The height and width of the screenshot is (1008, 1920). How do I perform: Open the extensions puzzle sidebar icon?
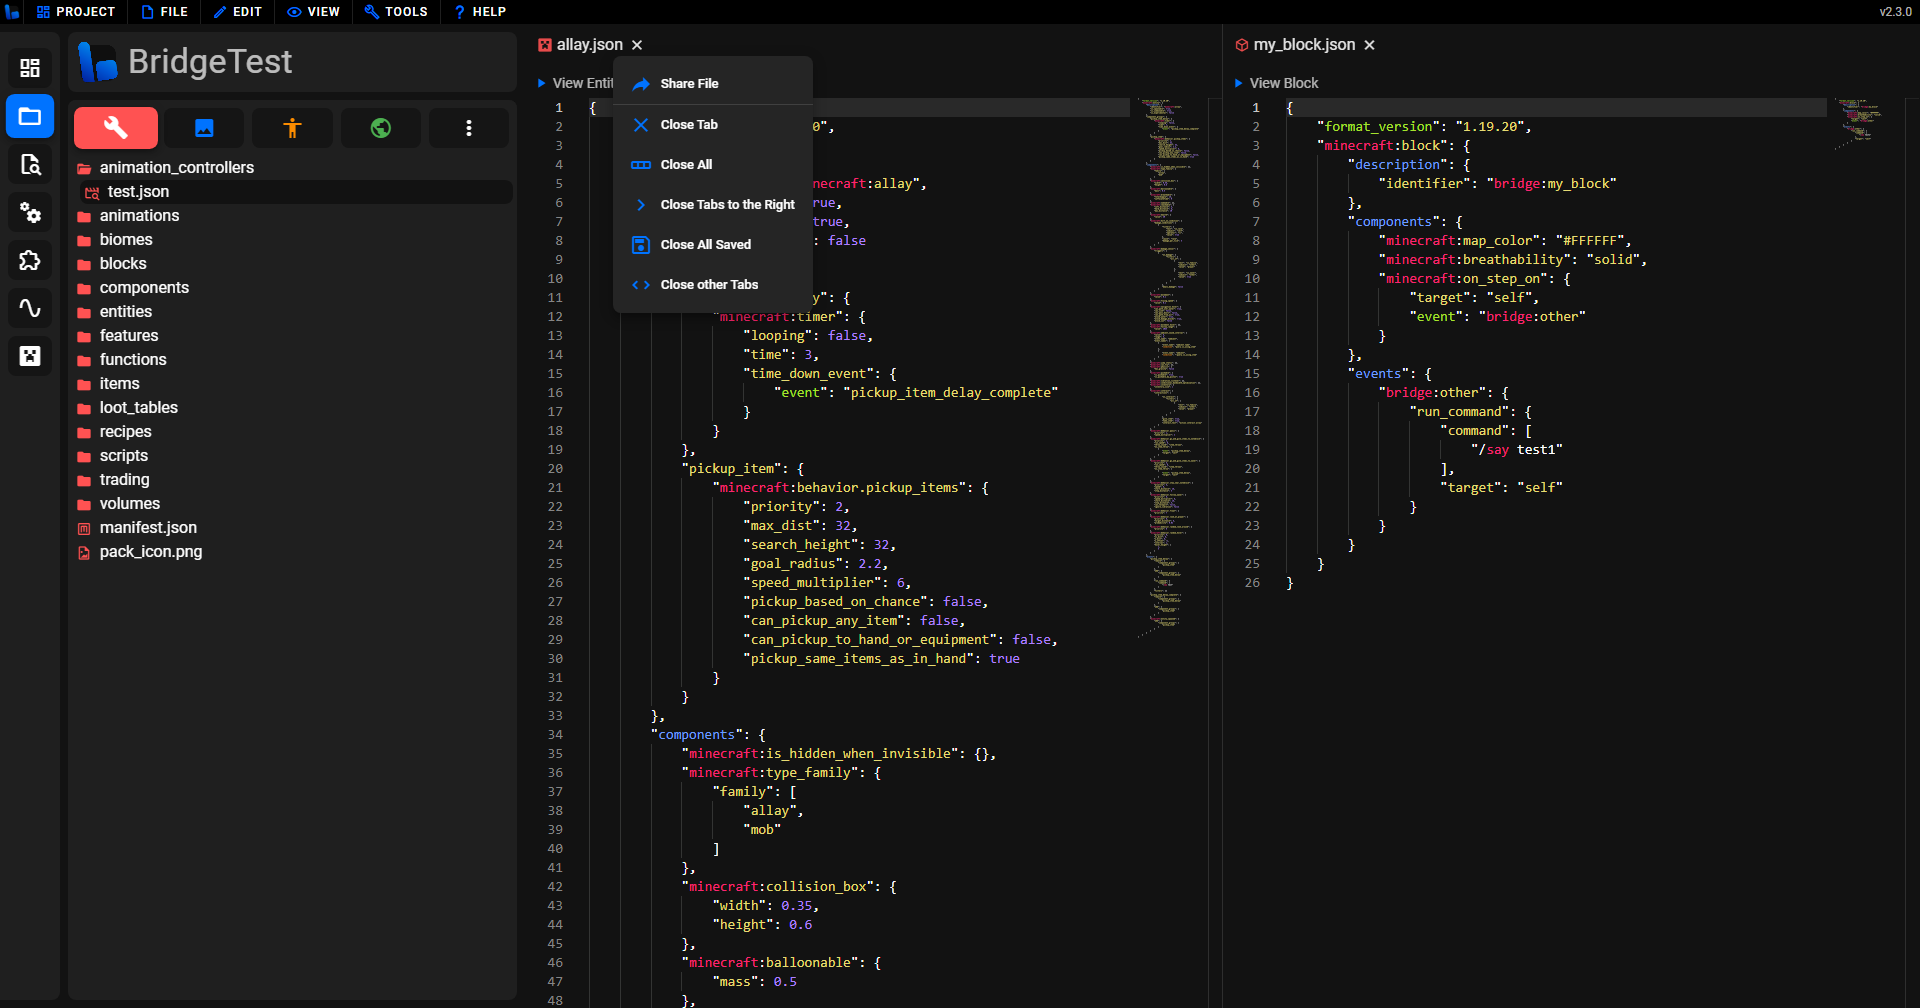tap(30, 260)
